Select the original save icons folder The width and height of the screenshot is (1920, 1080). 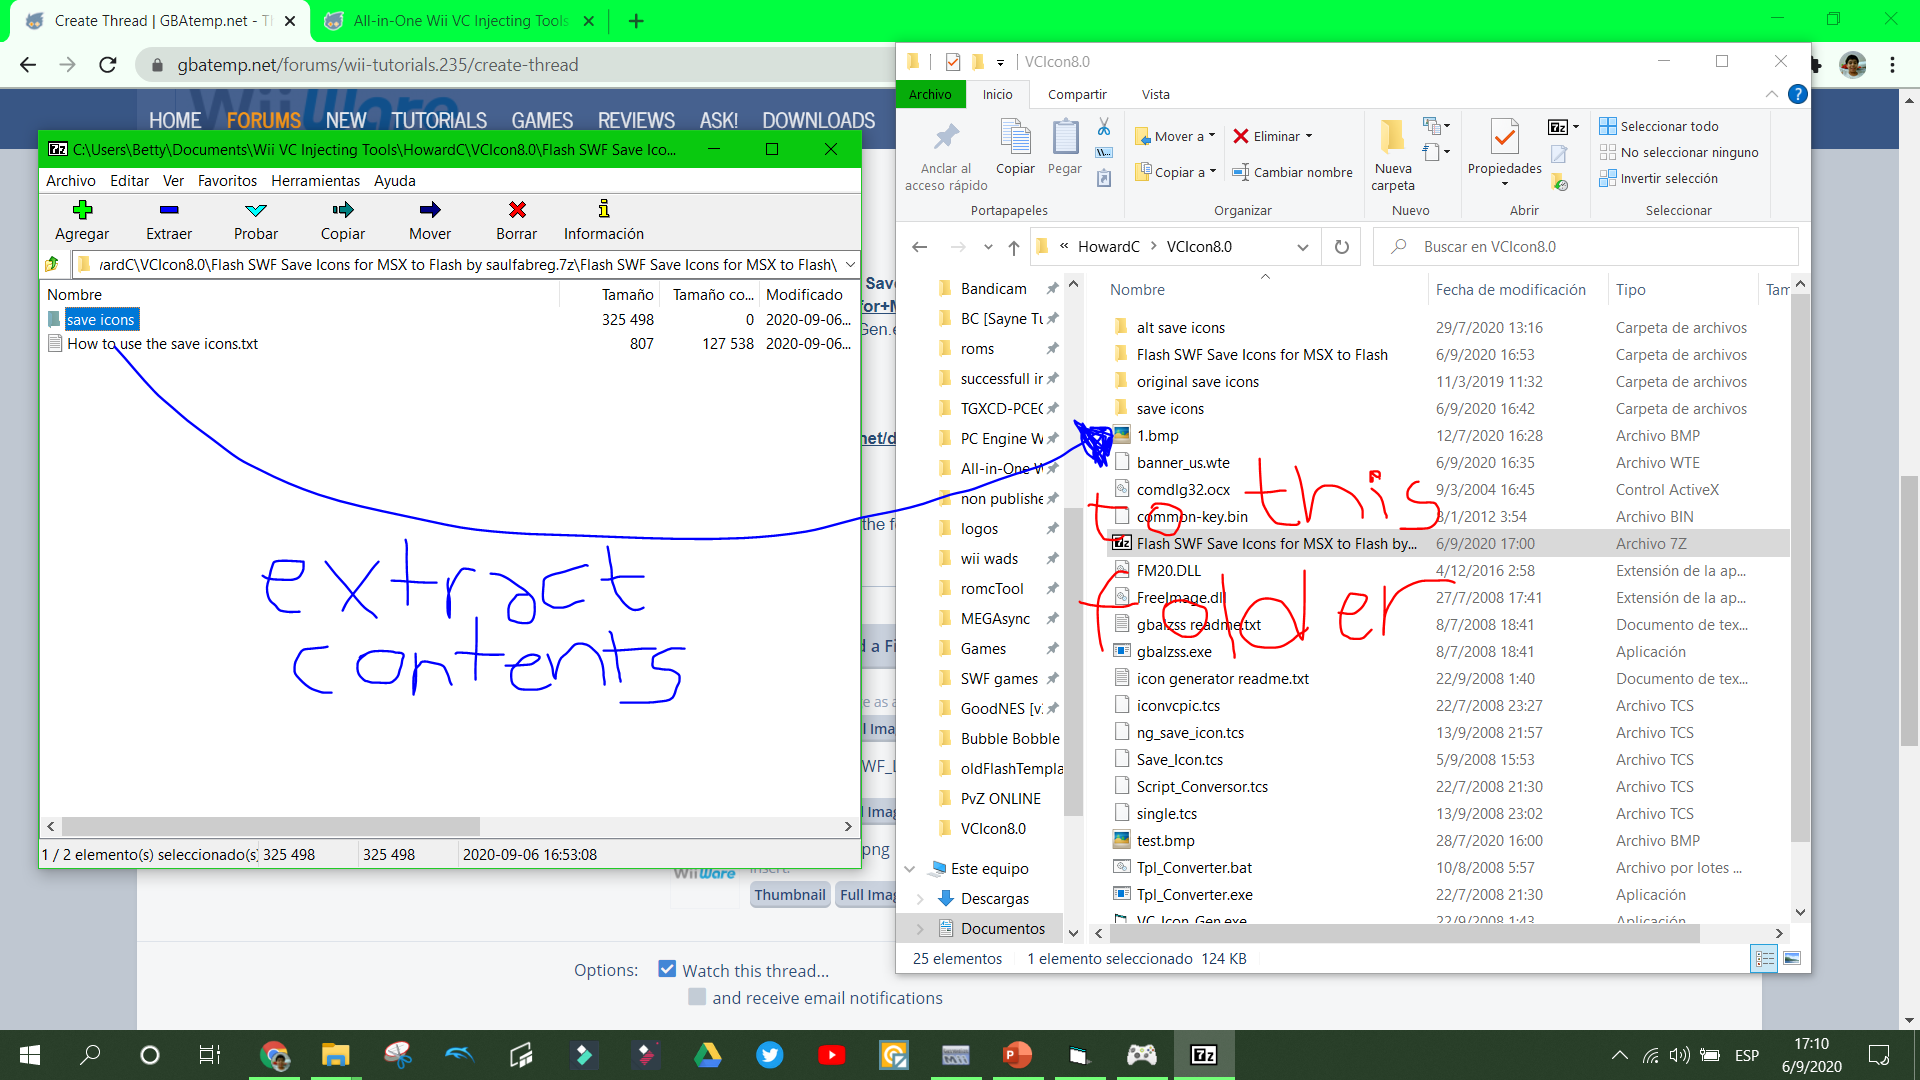click(1198, 382)
